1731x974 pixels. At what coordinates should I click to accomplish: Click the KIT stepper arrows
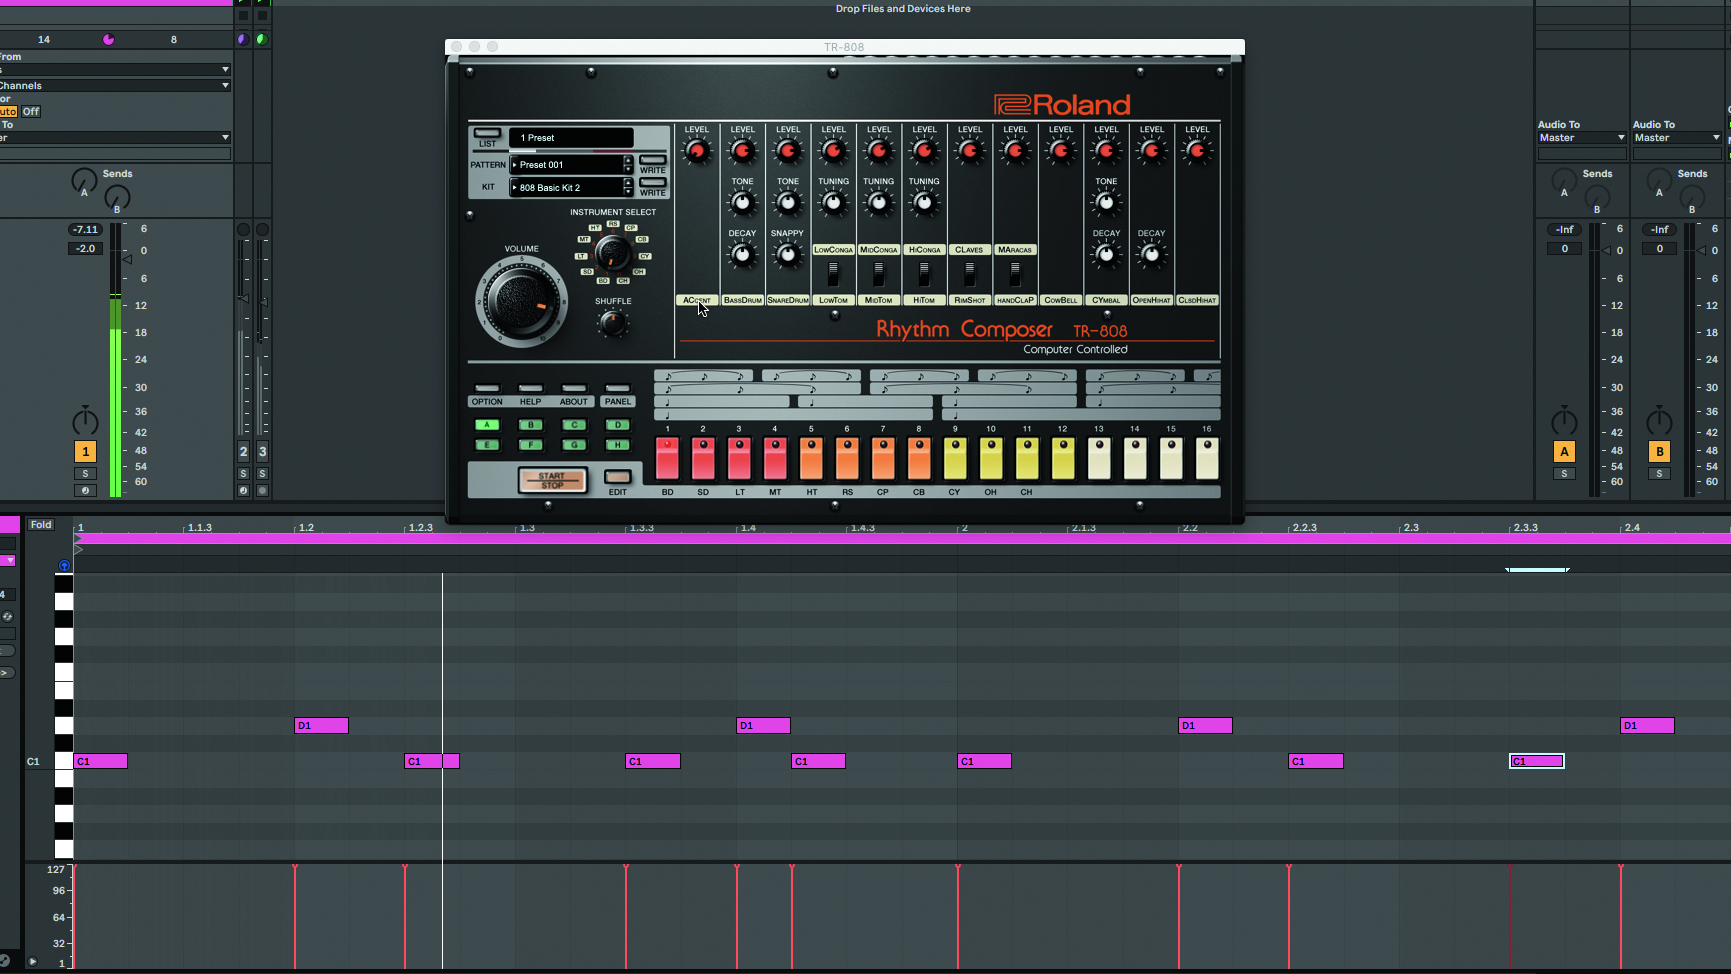pyautogui.click(x=628, y=188)
